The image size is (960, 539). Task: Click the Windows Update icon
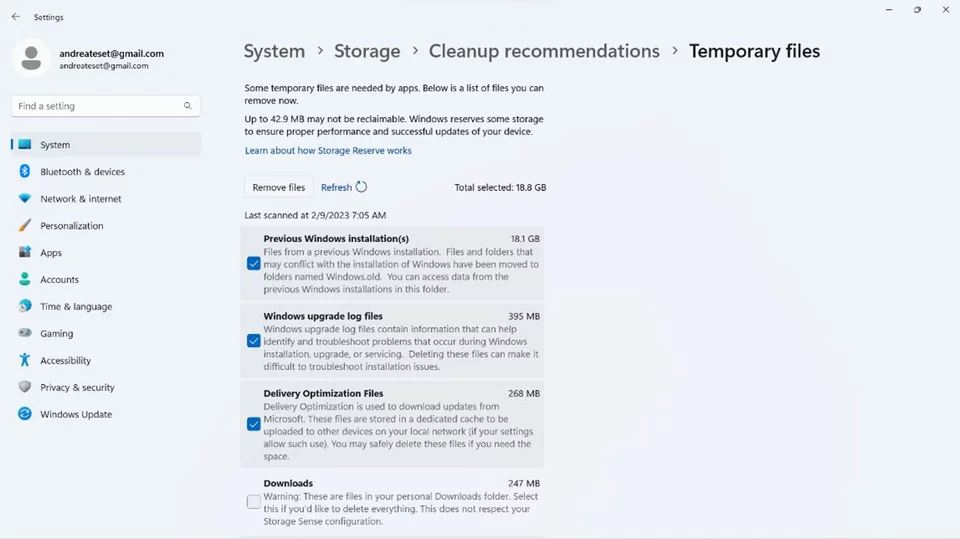pyautogui.click(x=24, y=414)
